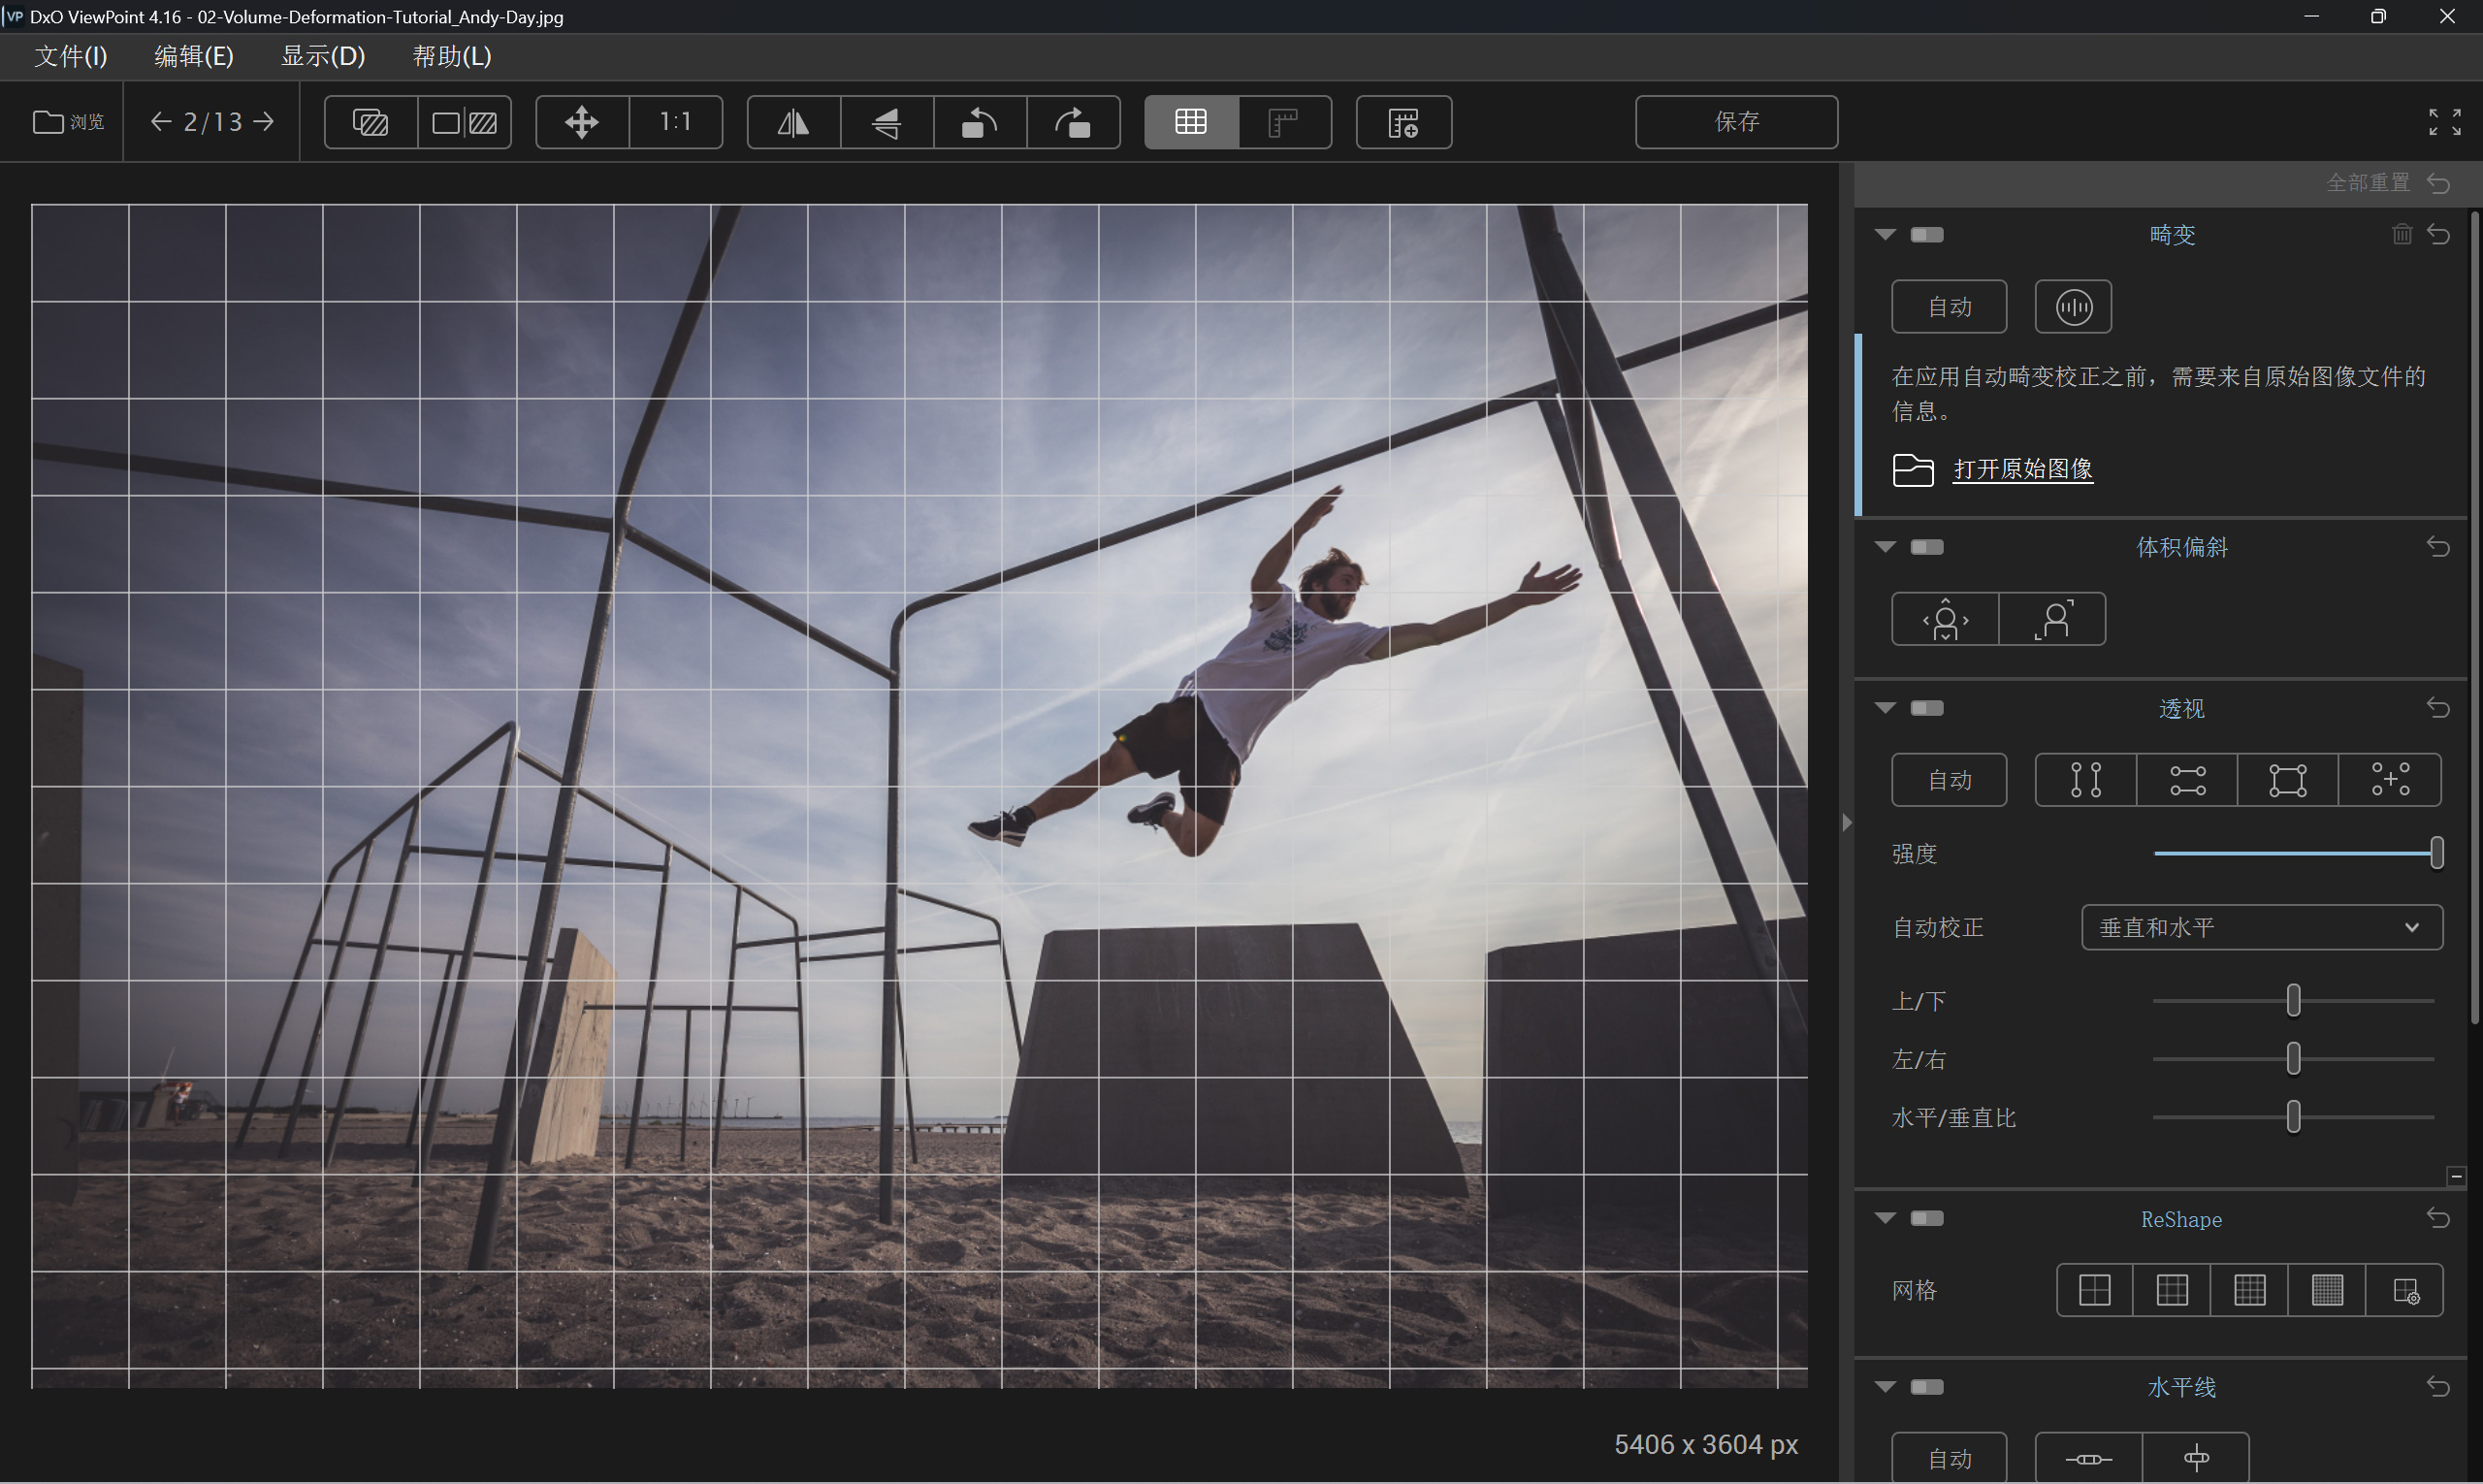Viewport: 2483px width, 1484px height.
Task: Select the rectangle perspective tool
Action: 2287,780
